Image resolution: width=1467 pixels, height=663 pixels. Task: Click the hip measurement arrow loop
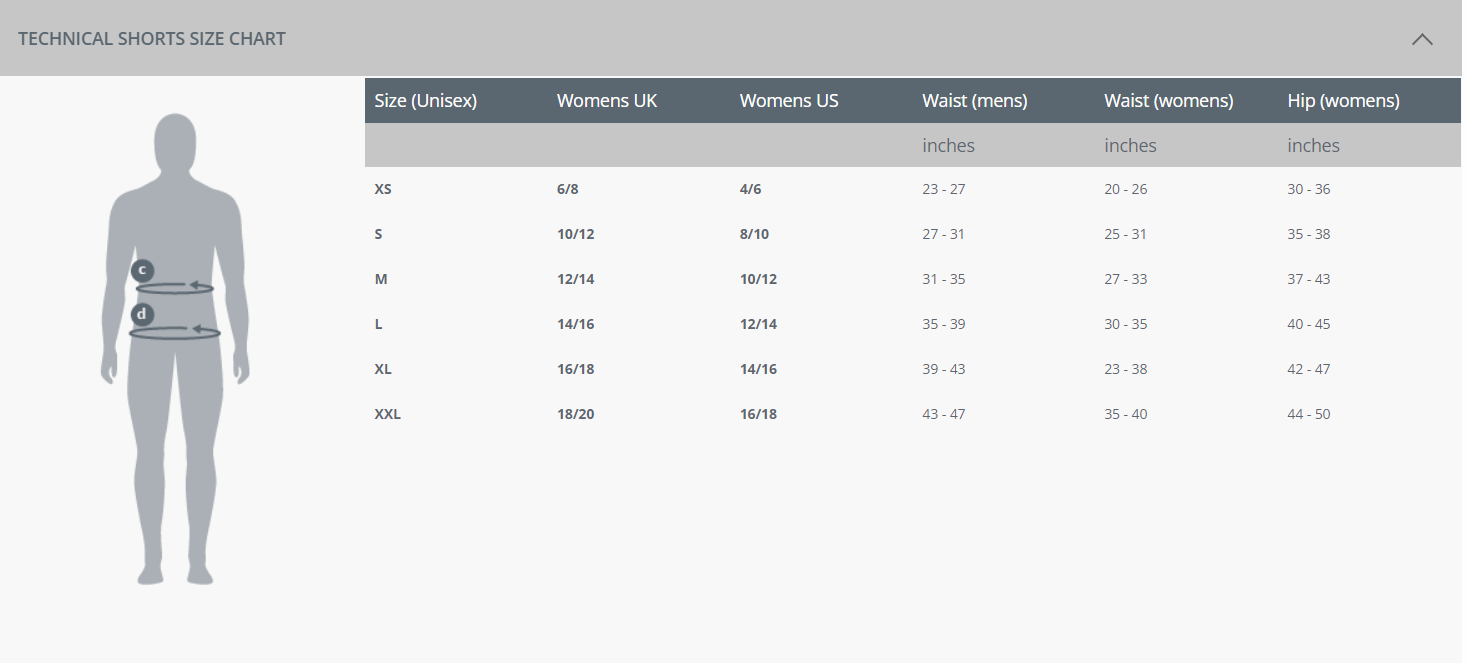(178, 332)
